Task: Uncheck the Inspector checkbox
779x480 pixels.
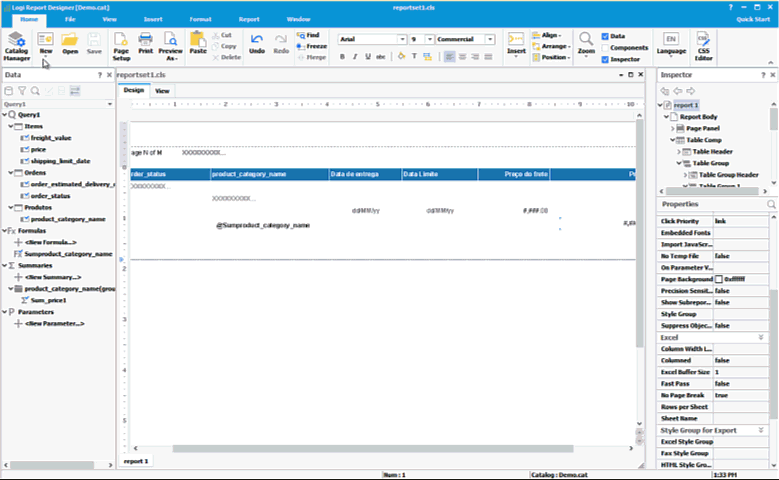Action: click(x=604, y=59)
